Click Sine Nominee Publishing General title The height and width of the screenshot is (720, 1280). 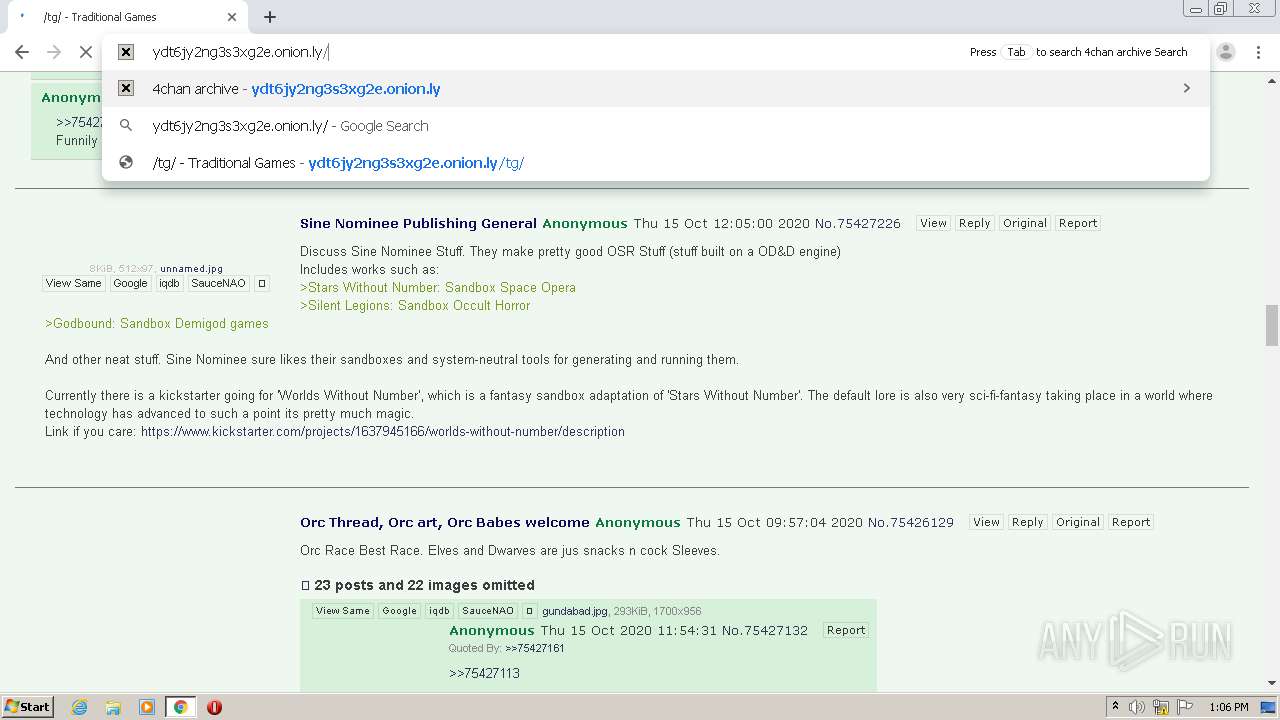pos(418,223)
